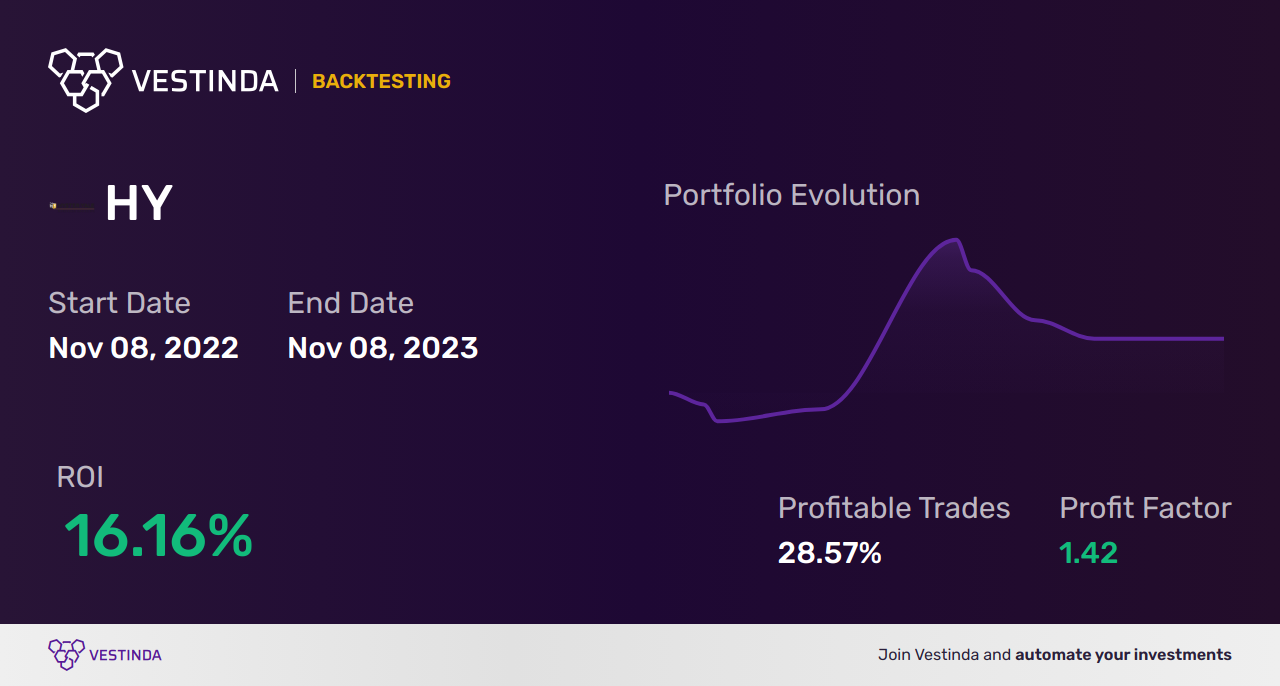Click the Vestinda hexagon logo icon at top
1280x686 pixels.
pos(85,79)
